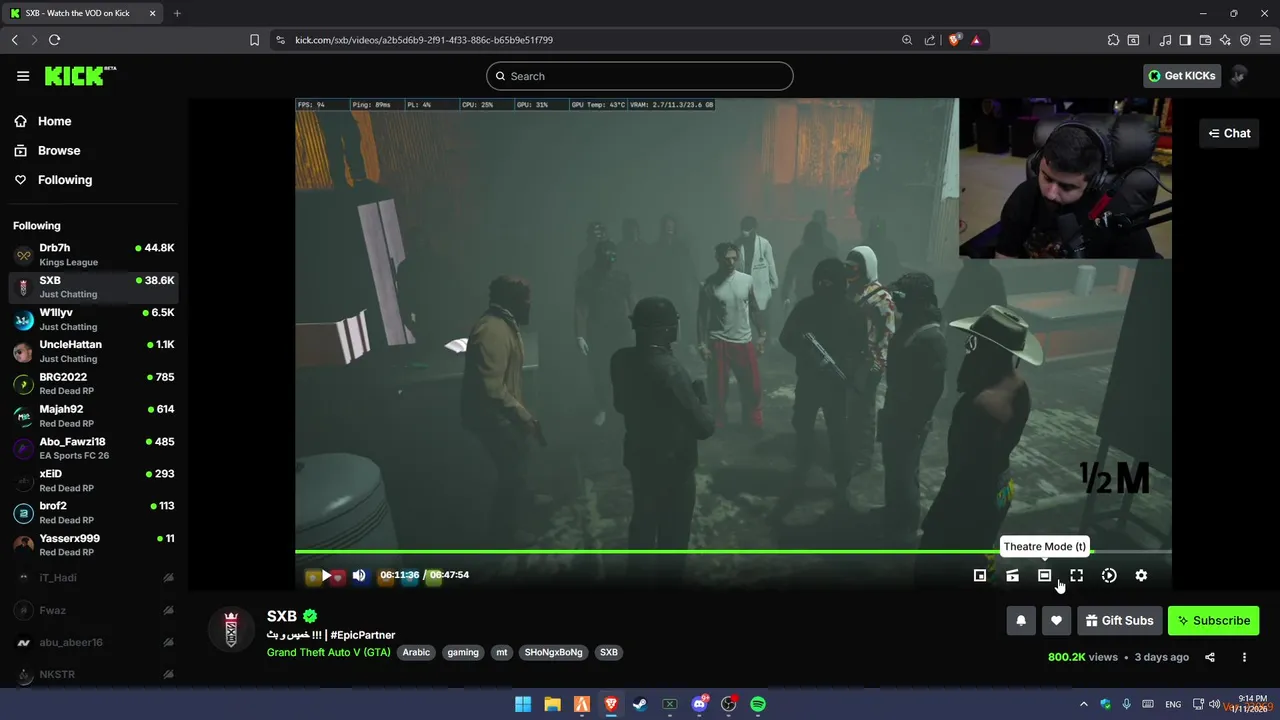The width and height of the screenshot is (1280, 720).
Task: Select the SXB tag
Action: [608, 652]
